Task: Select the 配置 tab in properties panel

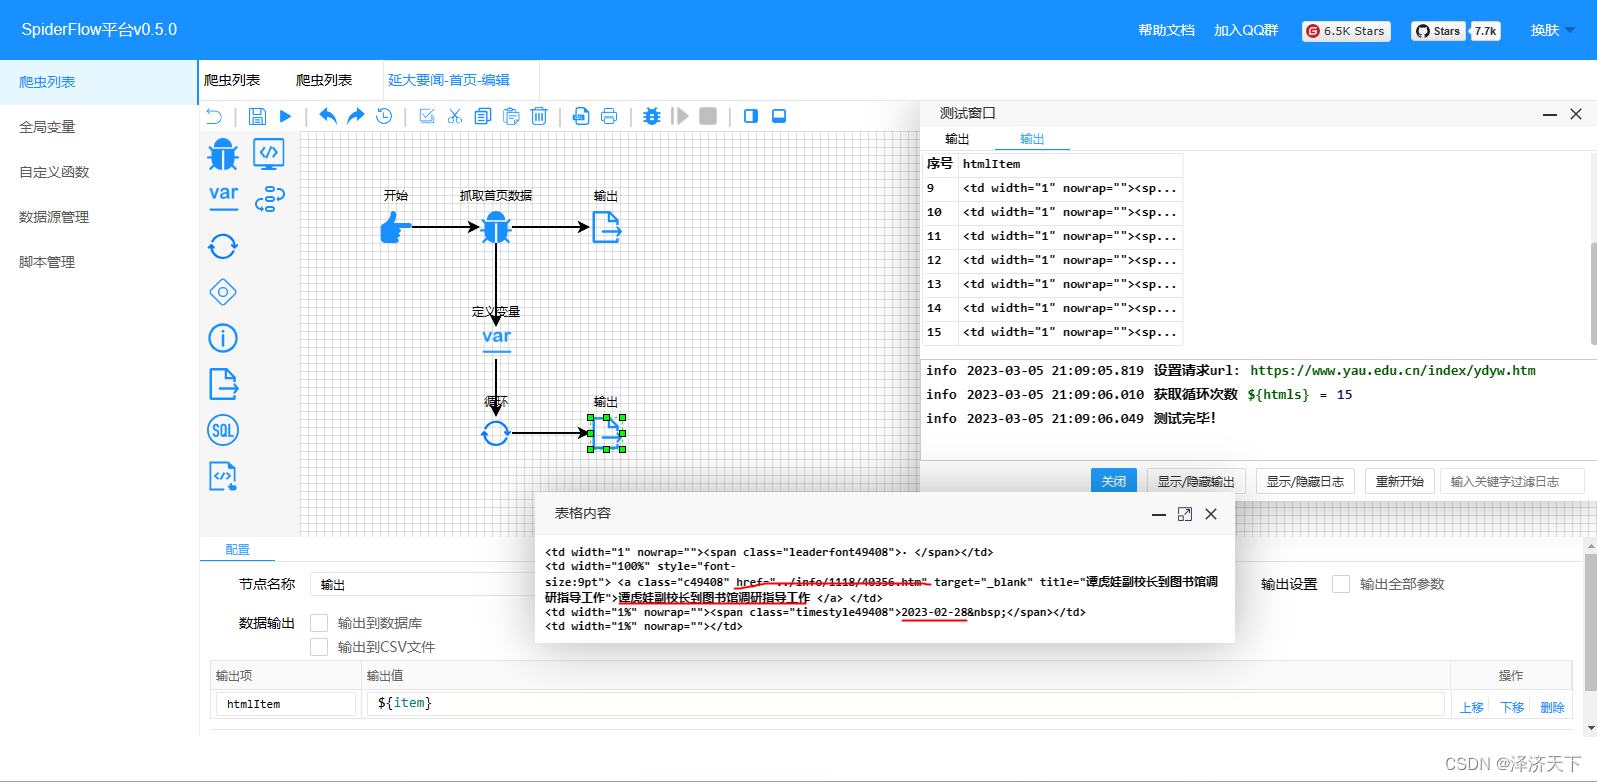Action: (x=237, y=550)
